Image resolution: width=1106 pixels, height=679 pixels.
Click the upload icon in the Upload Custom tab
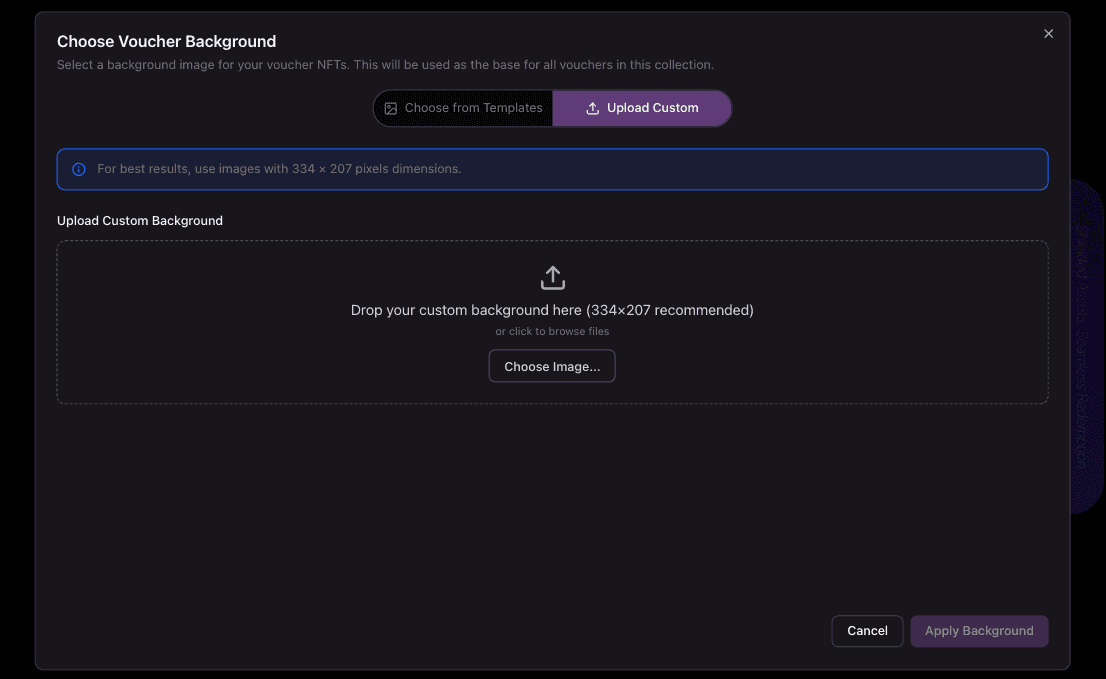(x=593, y=108)
